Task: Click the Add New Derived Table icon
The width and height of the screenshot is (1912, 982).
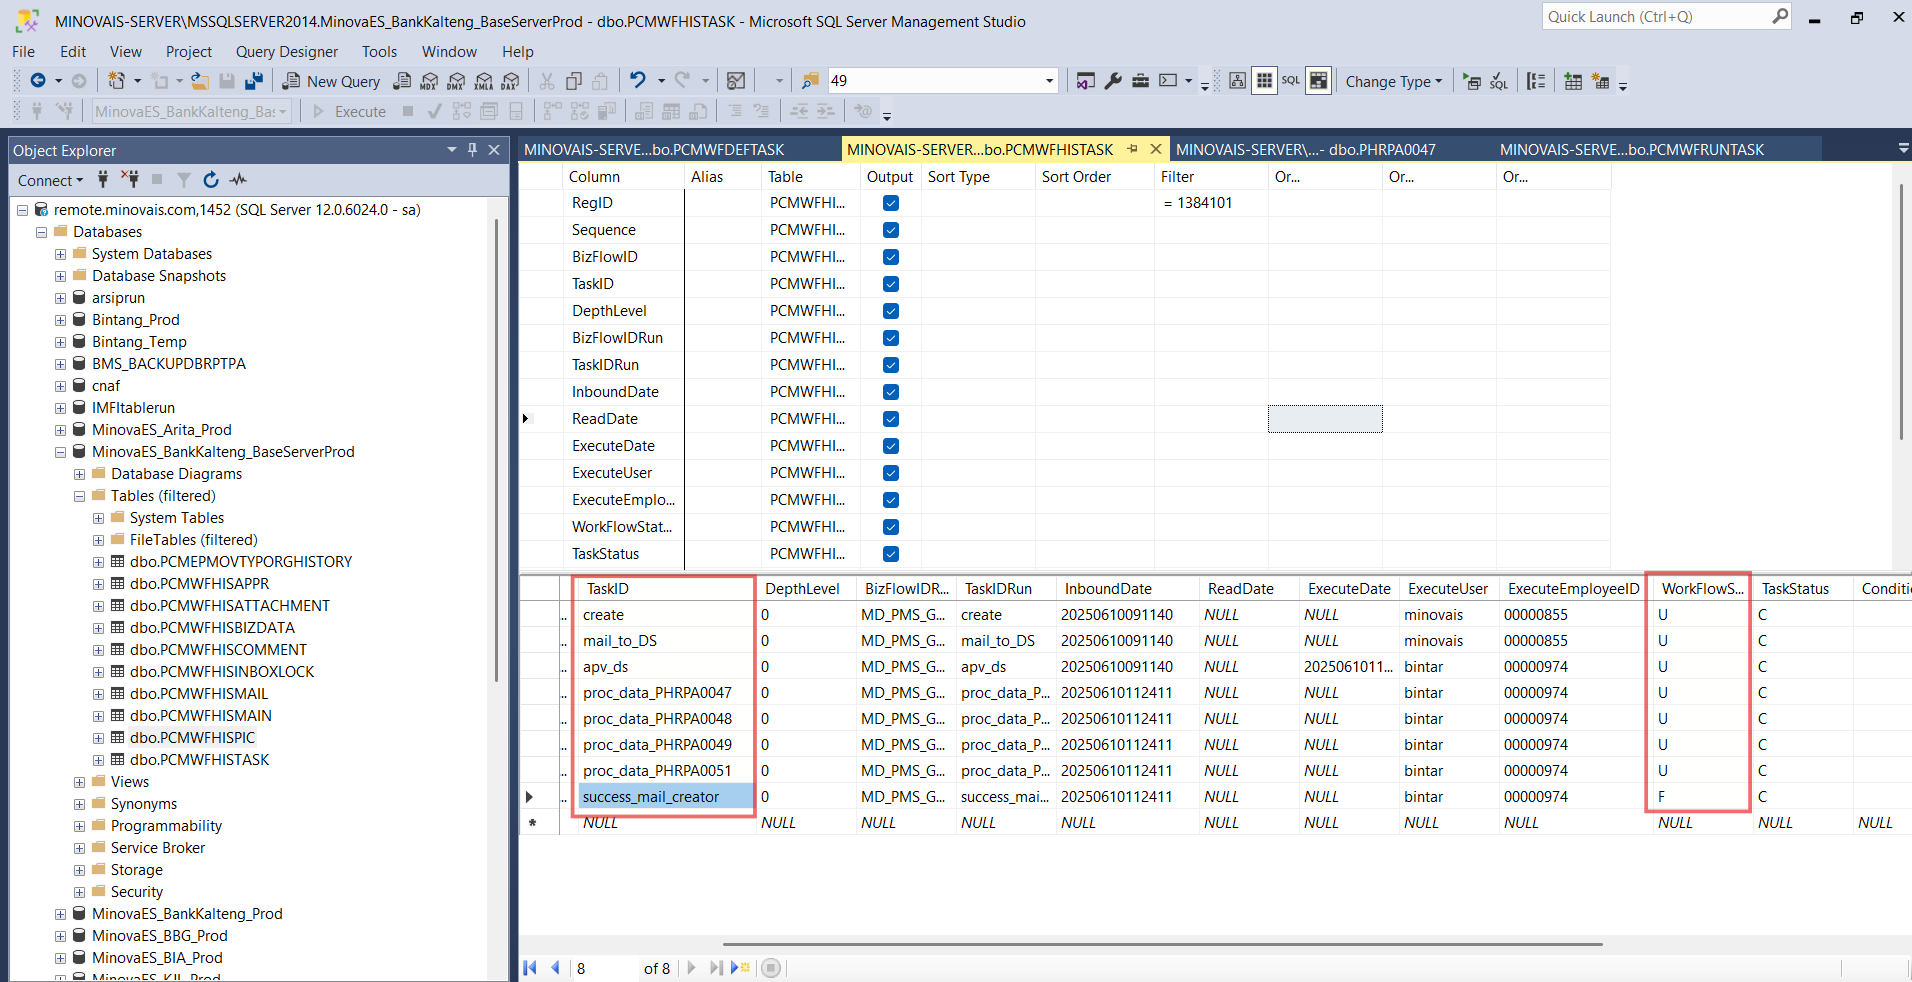Action: pyautogui.click(x=1601, y=81)
